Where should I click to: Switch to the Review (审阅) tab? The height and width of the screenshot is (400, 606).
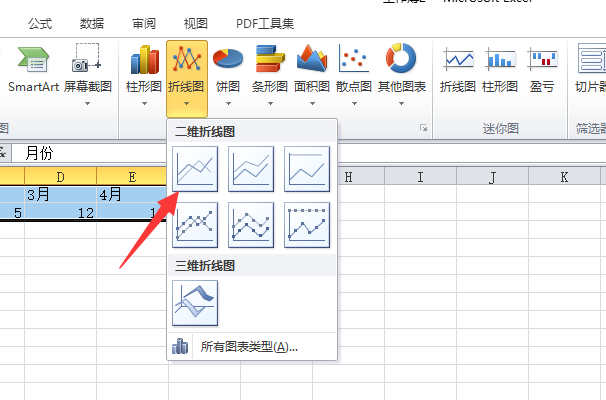coord(144,24)
